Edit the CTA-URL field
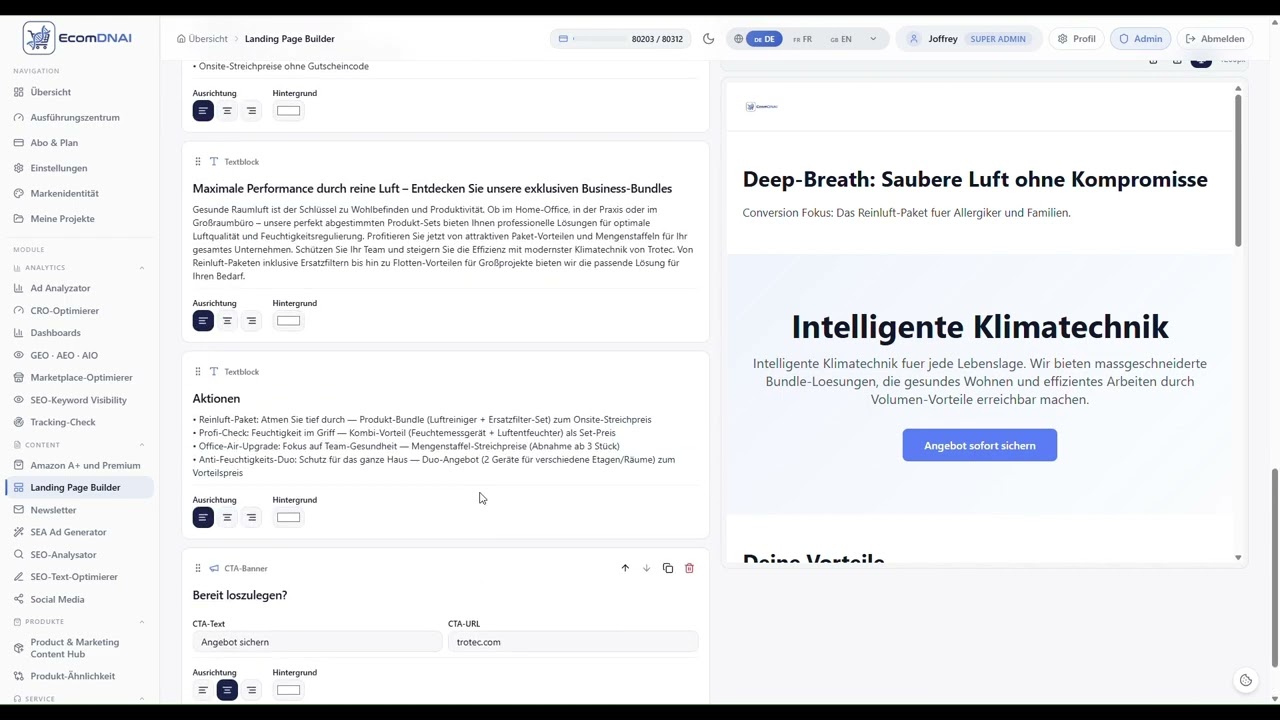1280x720 pixels. point(573,642)
